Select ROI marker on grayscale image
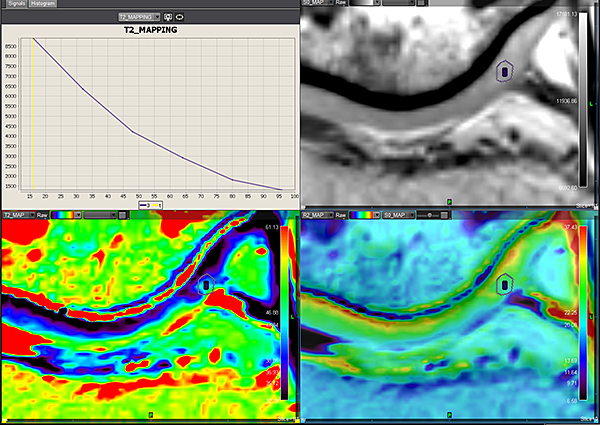This screenshot has width=600, height=425. (506, 71)
